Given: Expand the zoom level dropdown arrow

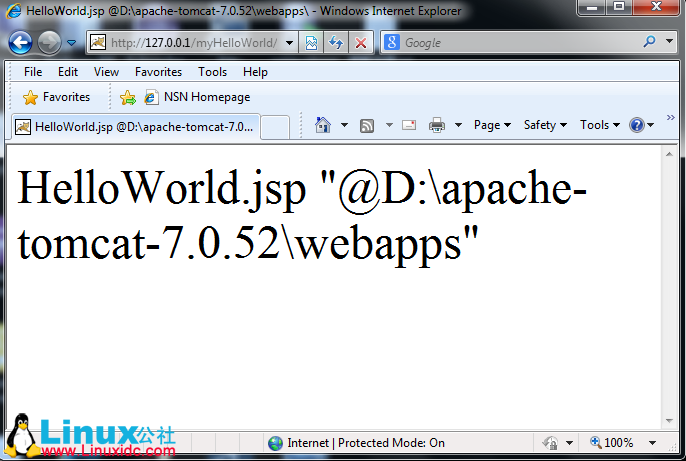Looking at the screenshot, I should 652,443.
